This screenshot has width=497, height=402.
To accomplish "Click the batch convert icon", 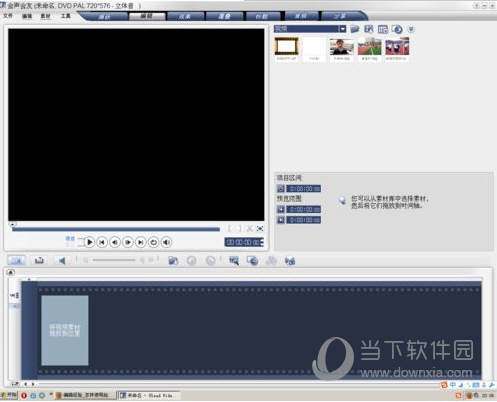I will 252,260.
